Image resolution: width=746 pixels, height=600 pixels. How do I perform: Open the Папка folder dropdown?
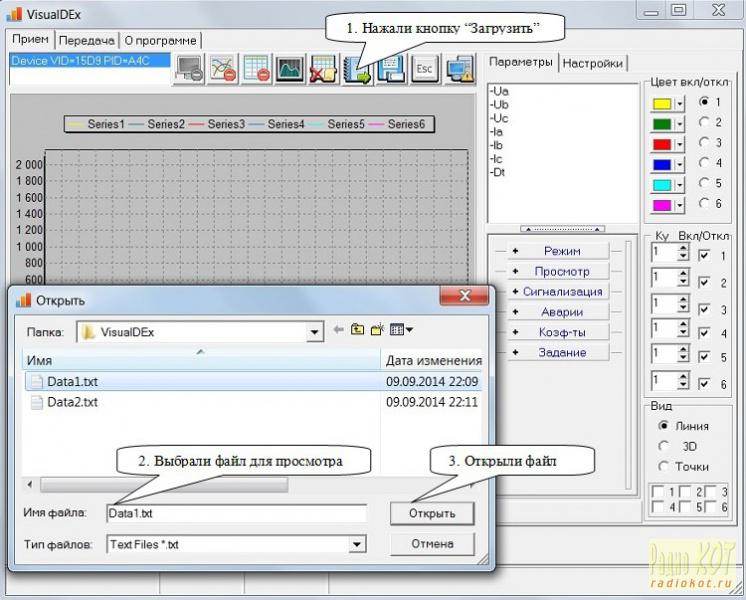[314, 331]
